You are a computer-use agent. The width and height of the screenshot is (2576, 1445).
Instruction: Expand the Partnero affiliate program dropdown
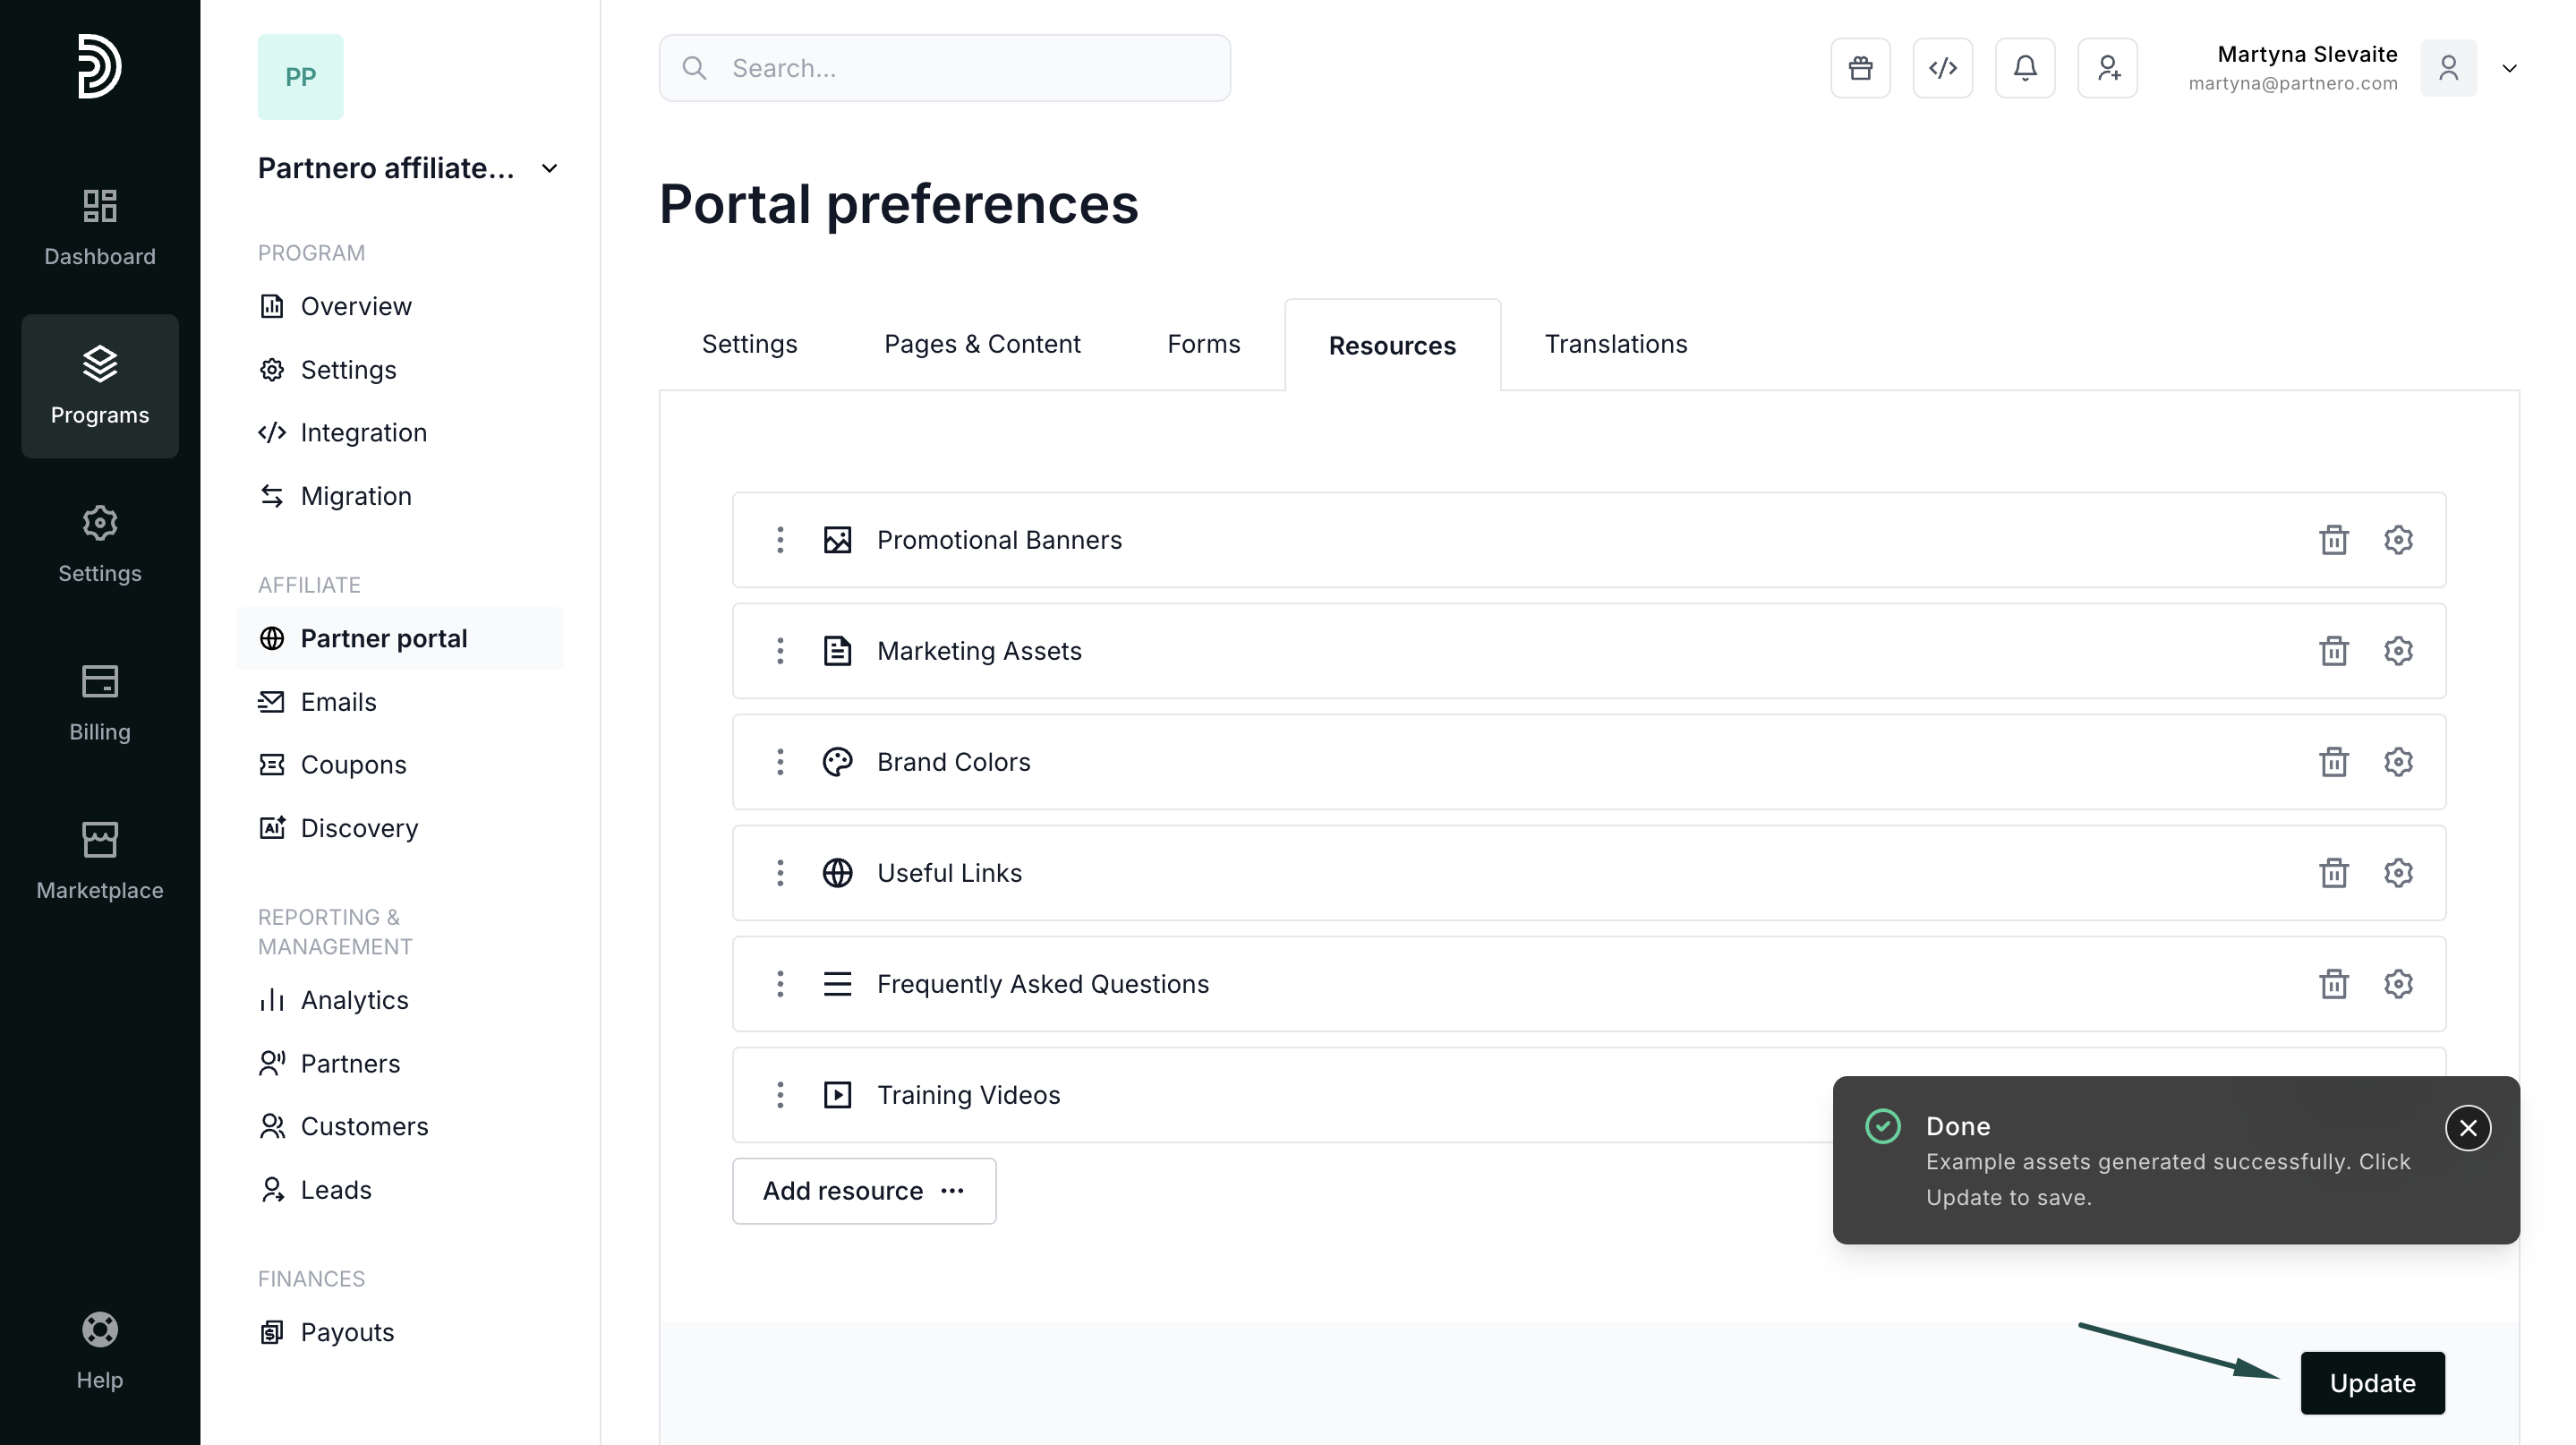click(x=549, y=168)
